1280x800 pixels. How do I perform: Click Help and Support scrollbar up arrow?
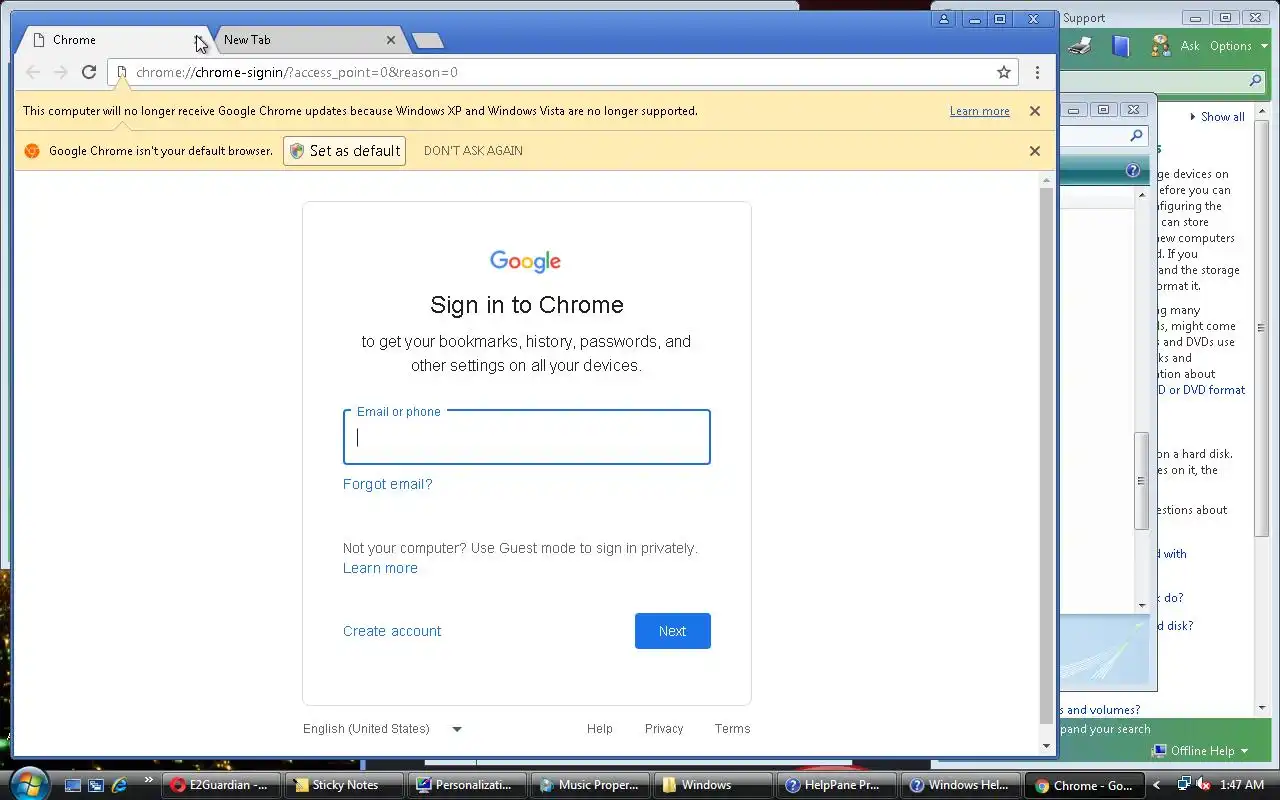pyautogui.click(x=1262, y=113)
